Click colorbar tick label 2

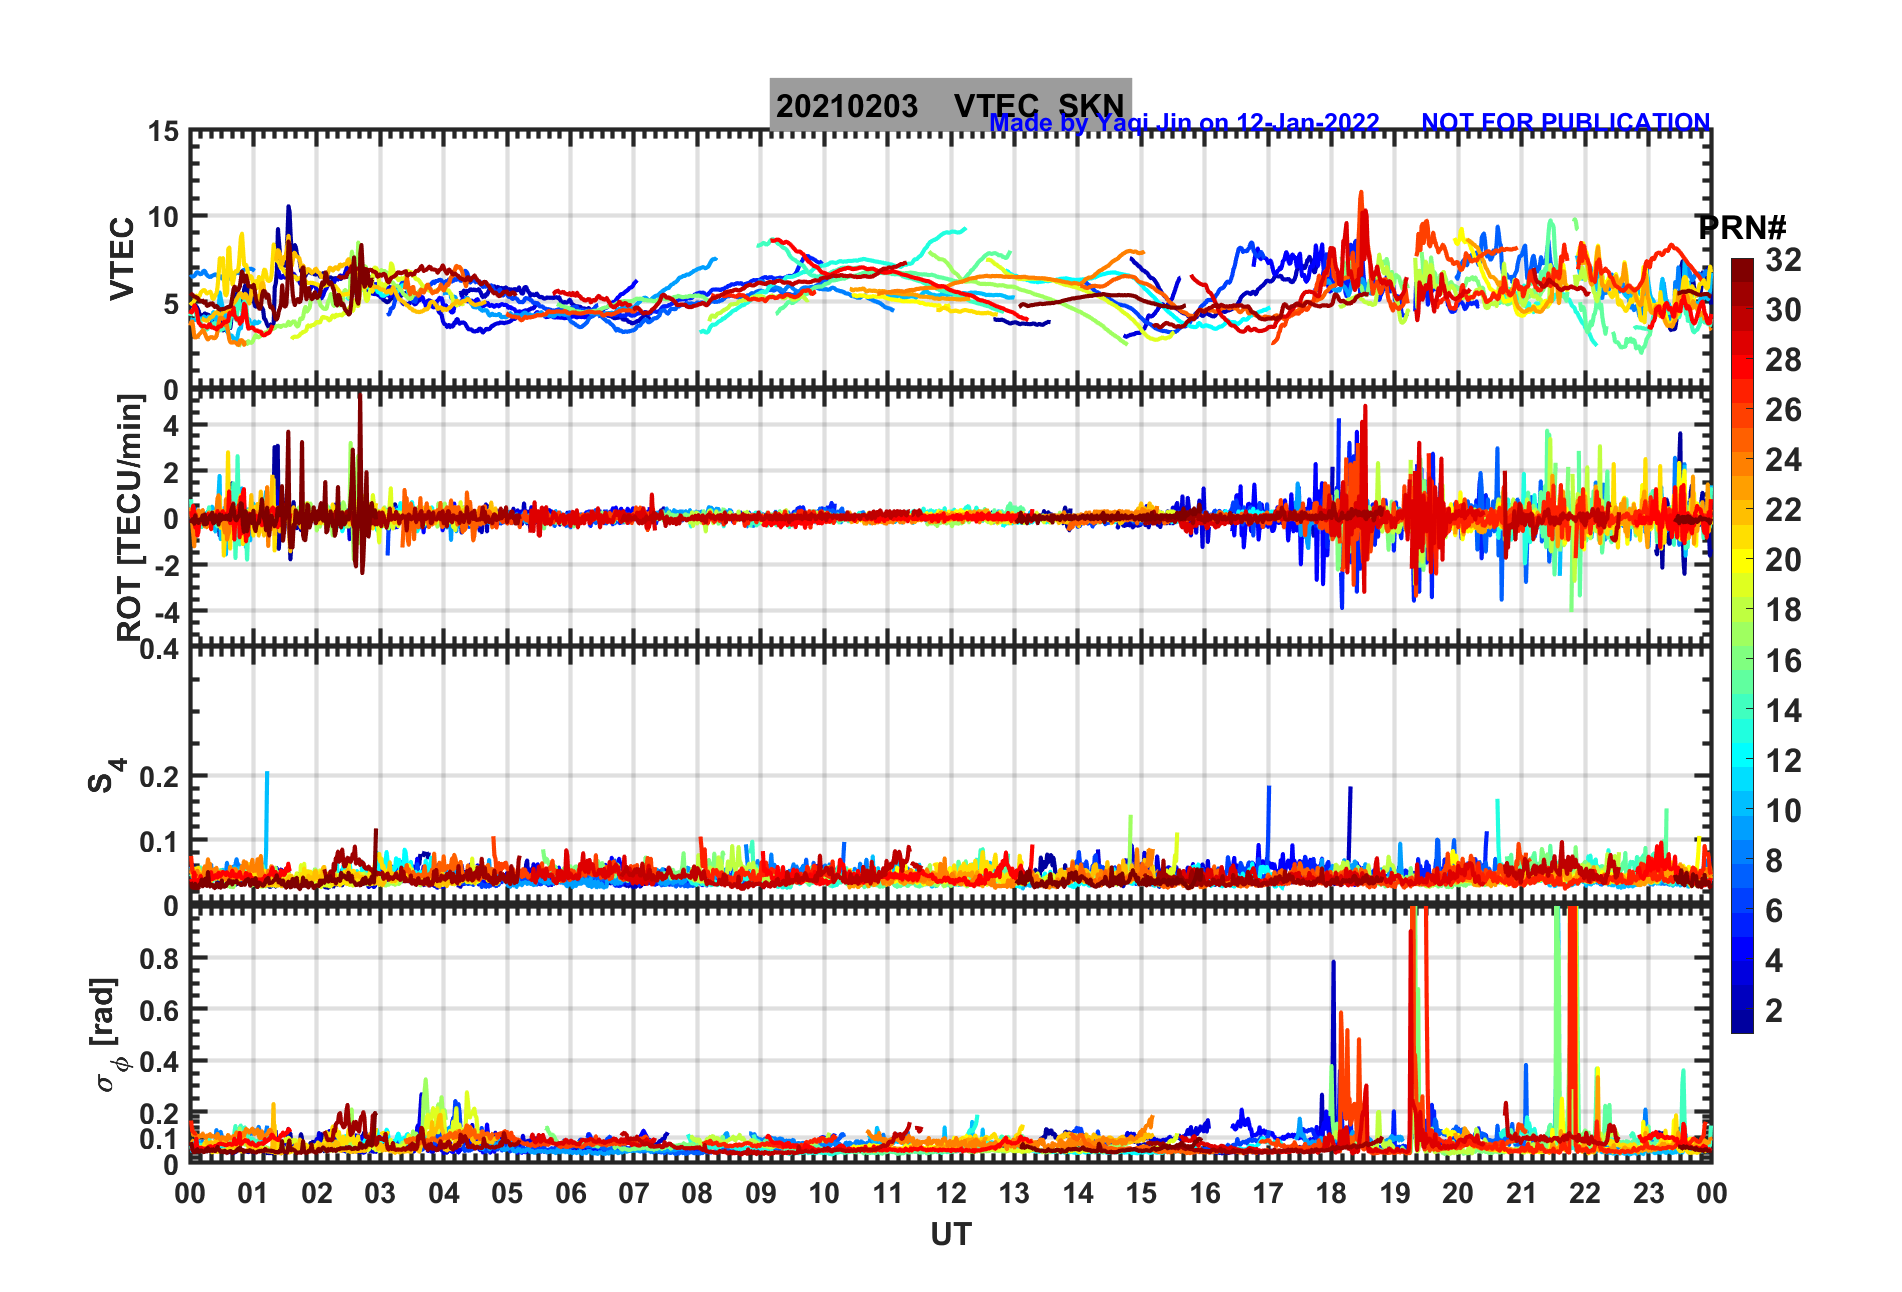1774,1011
